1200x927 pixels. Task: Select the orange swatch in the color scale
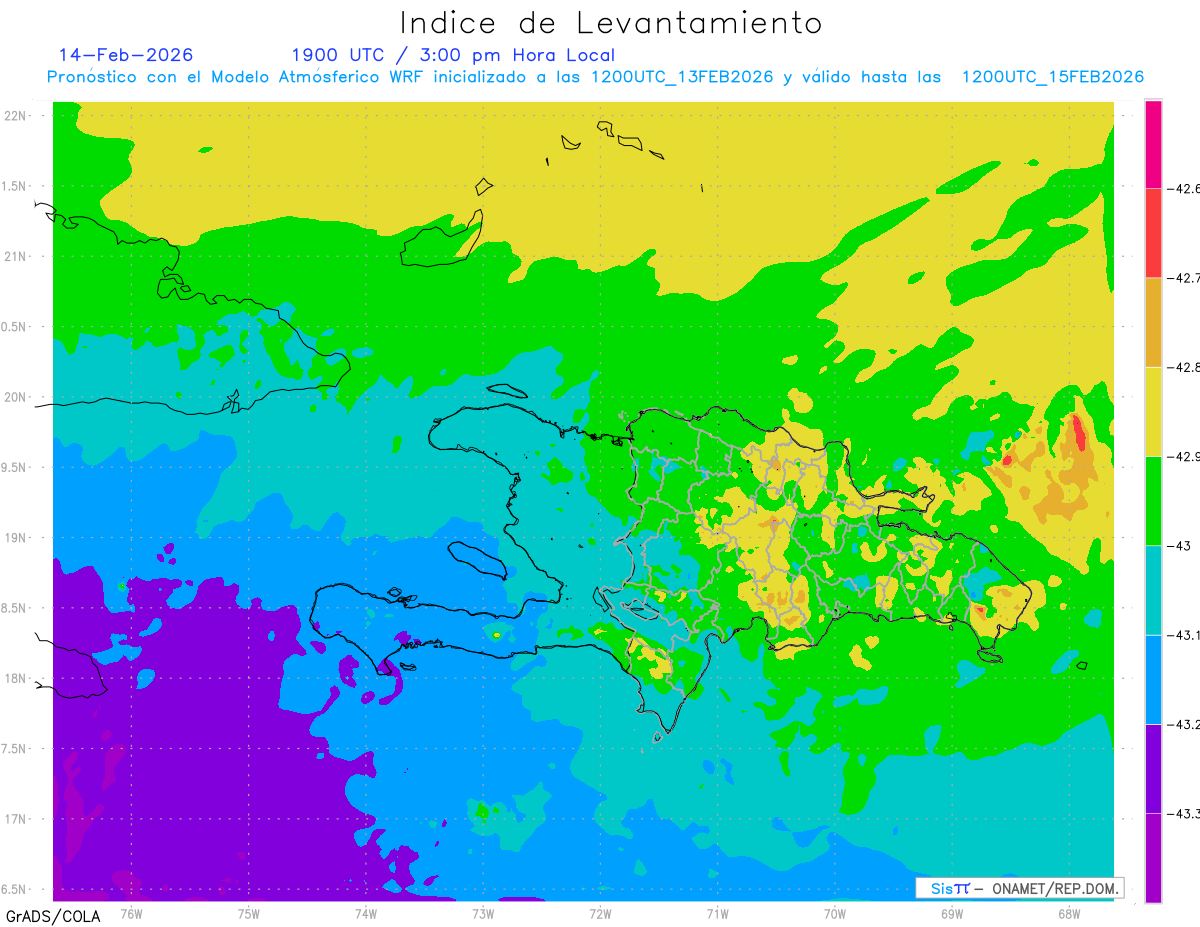[x=1153, y=322]
